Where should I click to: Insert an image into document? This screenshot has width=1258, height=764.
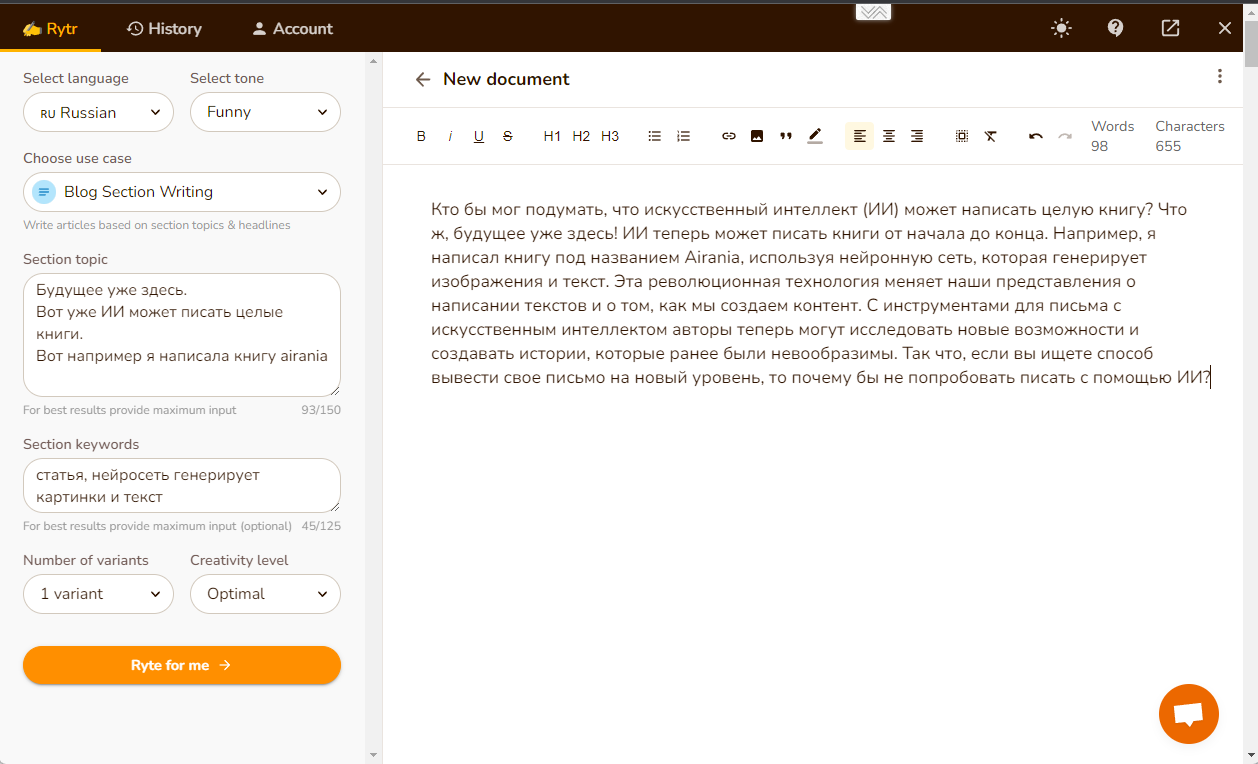click(x=757, y=136)
